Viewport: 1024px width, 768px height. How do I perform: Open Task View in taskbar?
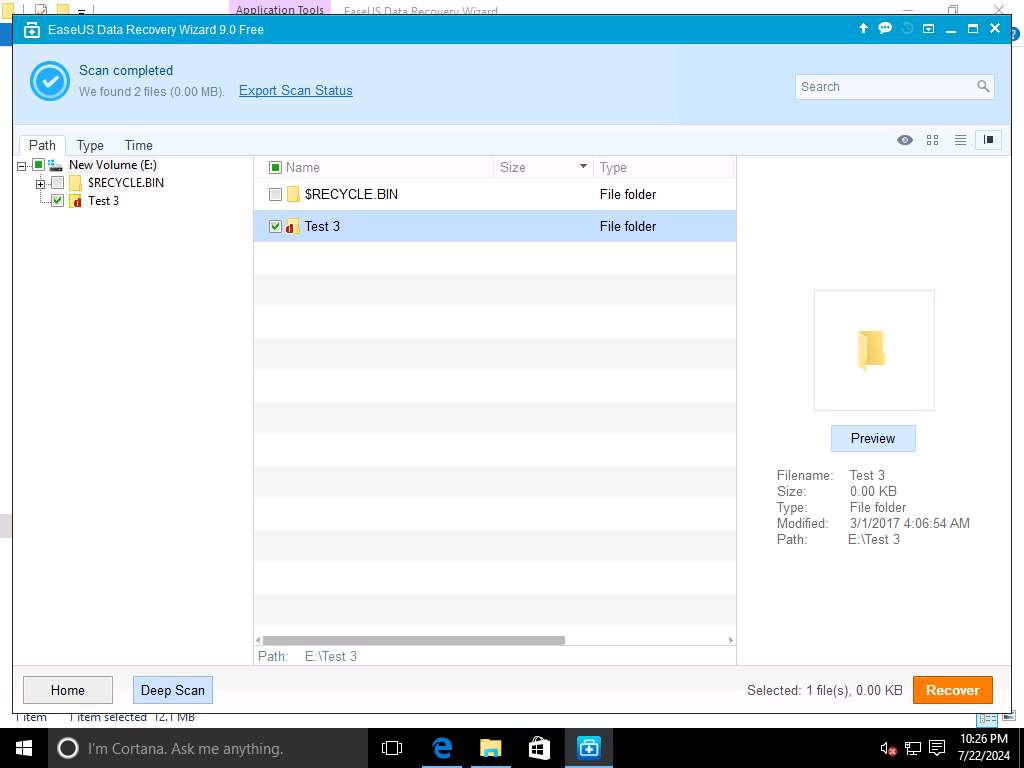[x=391, y=748]
